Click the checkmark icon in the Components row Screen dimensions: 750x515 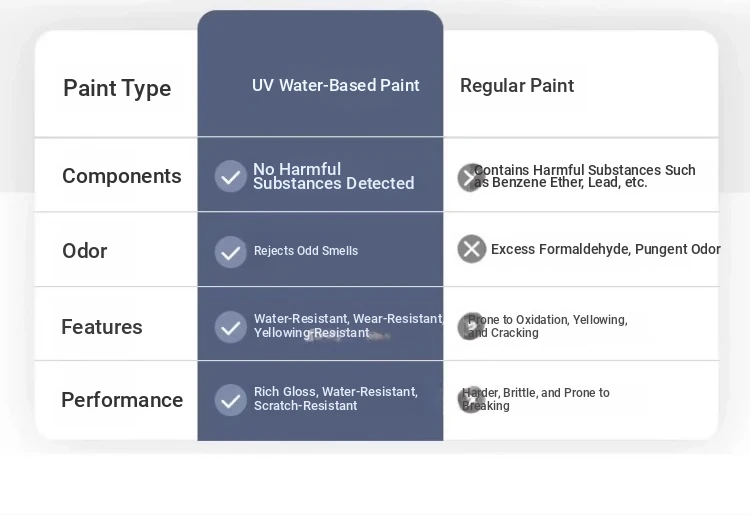[231, 176]
